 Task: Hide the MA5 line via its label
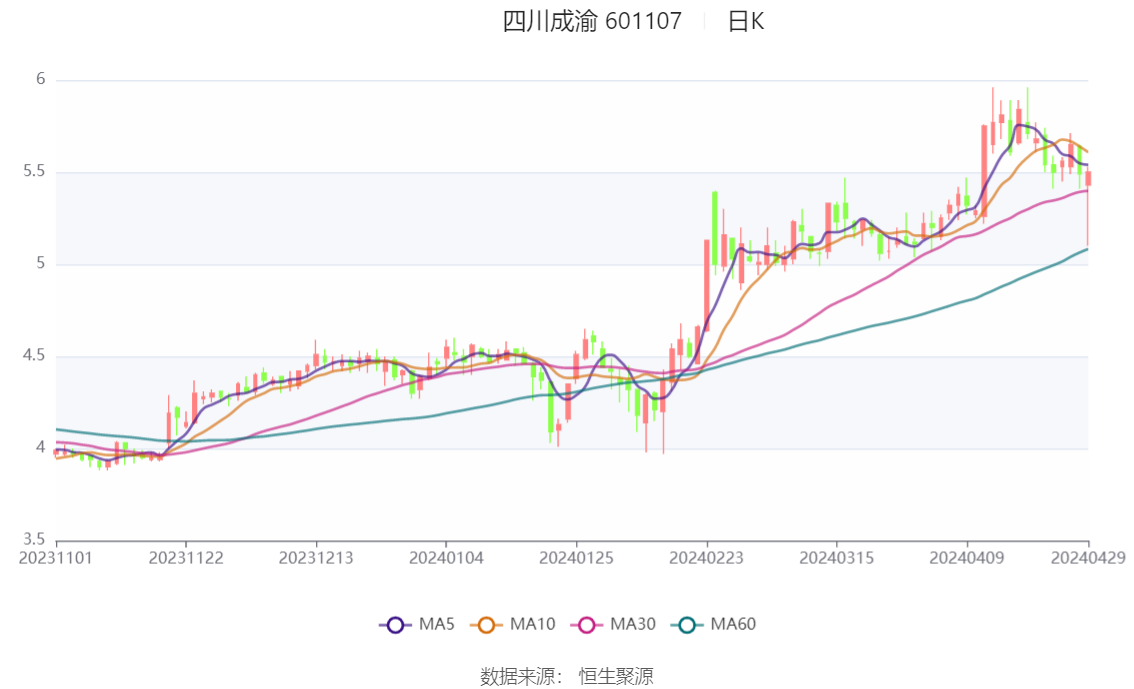click(x=436, y=624)
